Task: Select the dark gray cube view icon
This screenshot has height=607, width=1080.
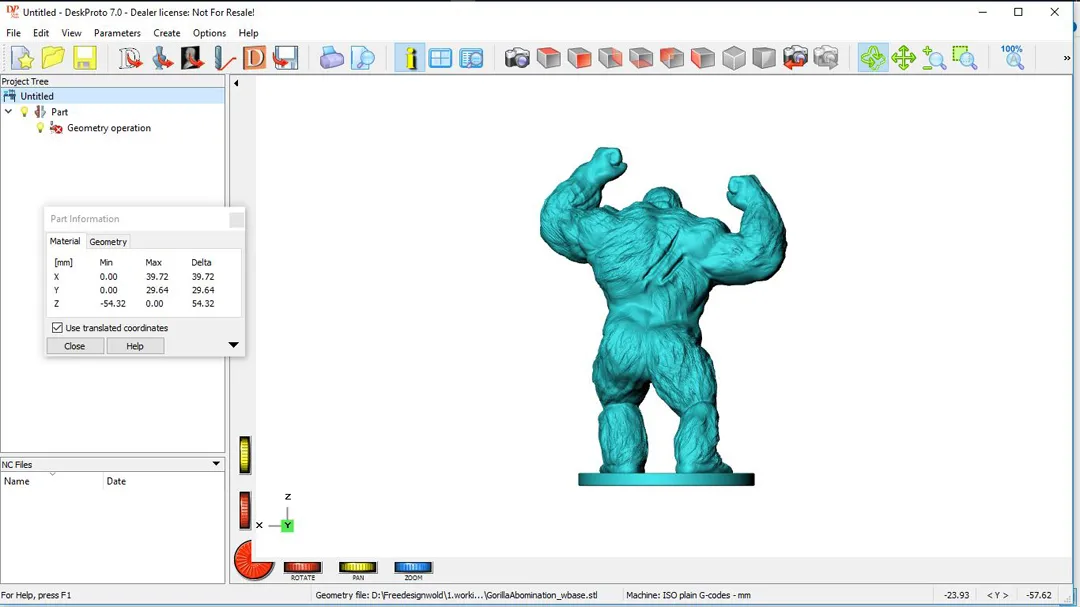Action: click(x=764, y=59)
